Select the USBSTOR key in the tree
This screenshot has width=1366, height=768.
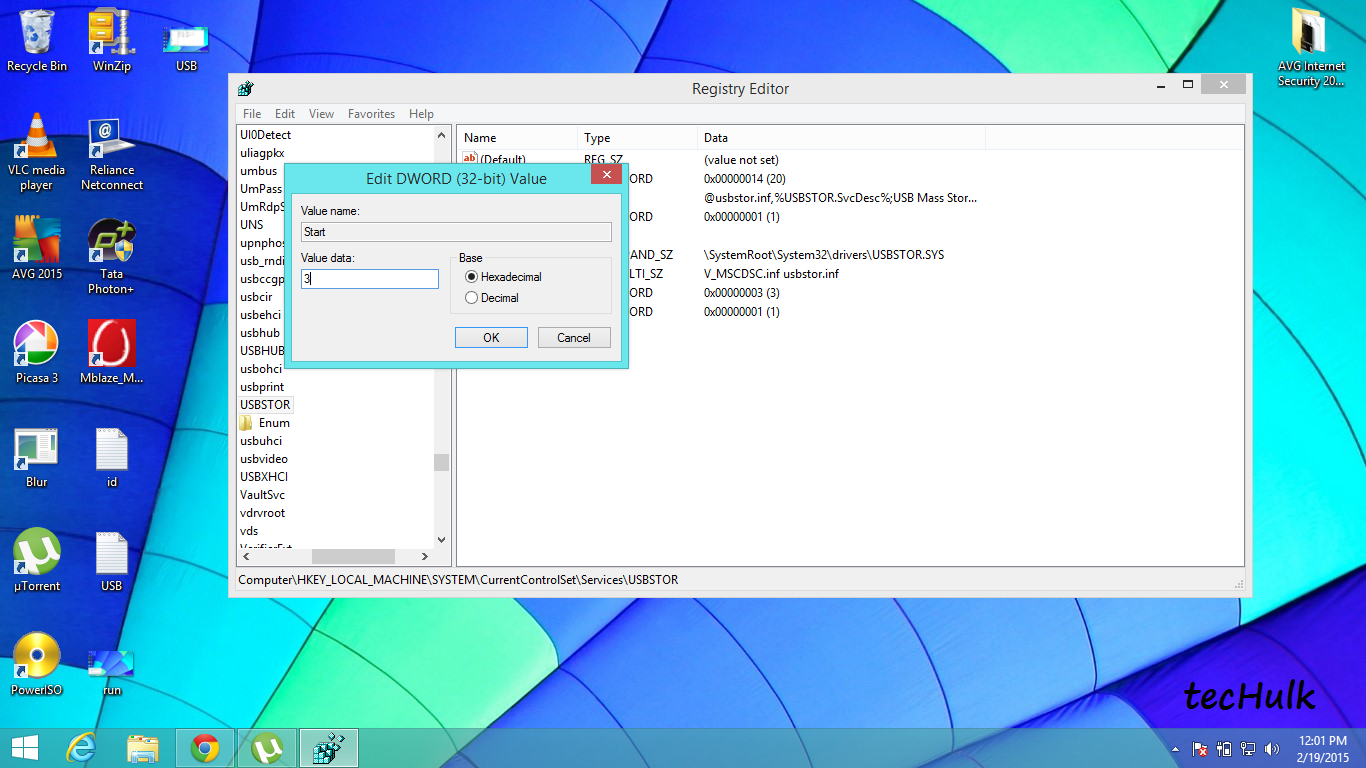click(x=264, y=404)
